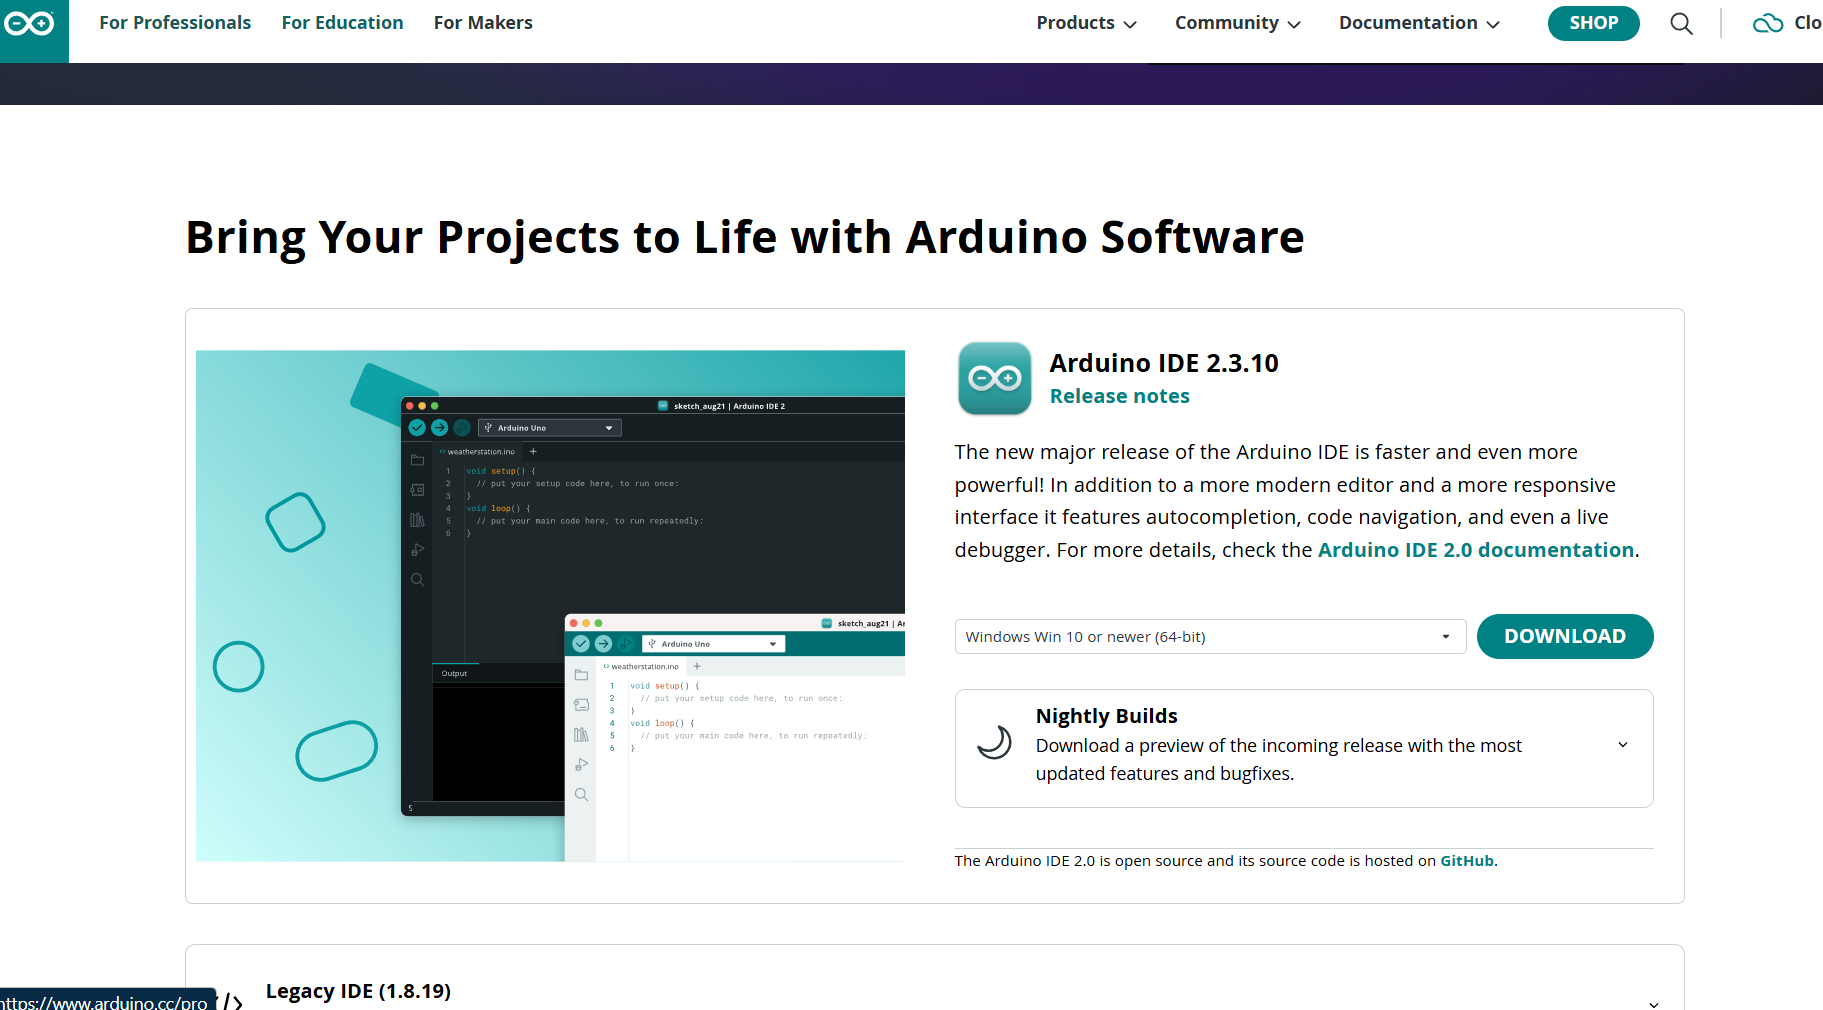1823x1010 pixels.
Task: Click the Nightly Builds heading
Action: 1106,716
